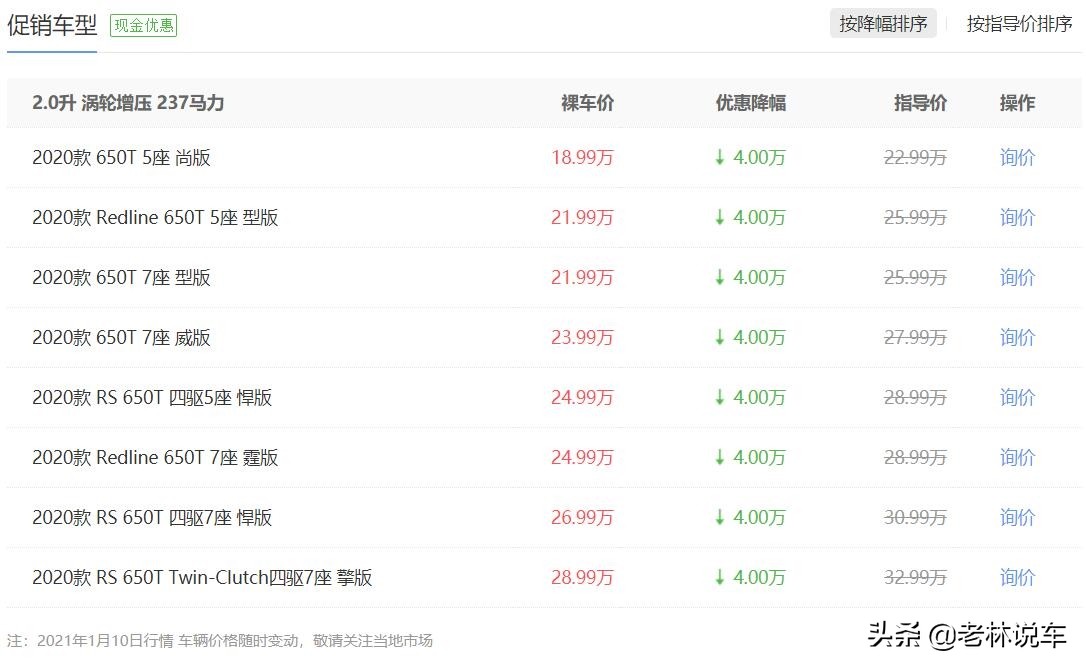Sort by discount amount 按降幅排序
This screenshot has width=1086, height=668.
(x=883, y=24)
